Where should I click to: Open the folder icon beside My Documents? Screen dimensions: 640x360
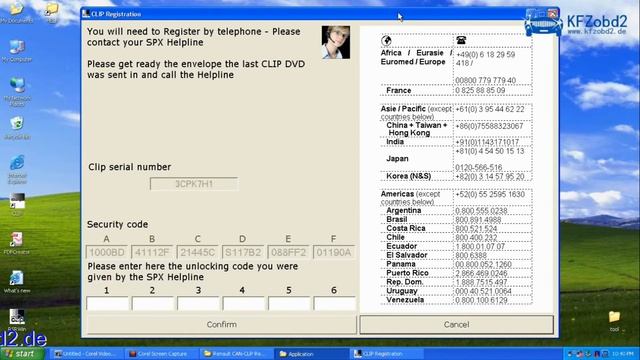click(52, 12)
